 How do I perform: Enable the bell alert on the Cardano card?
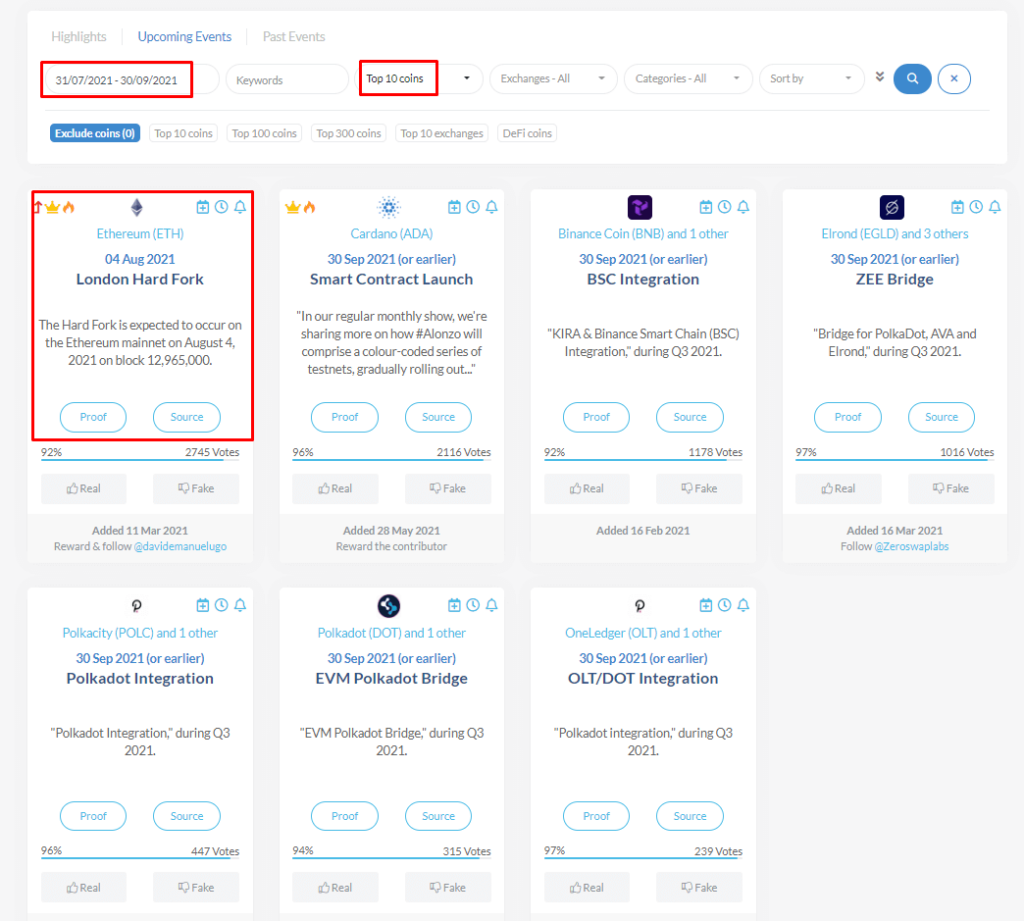coord(492,207)
